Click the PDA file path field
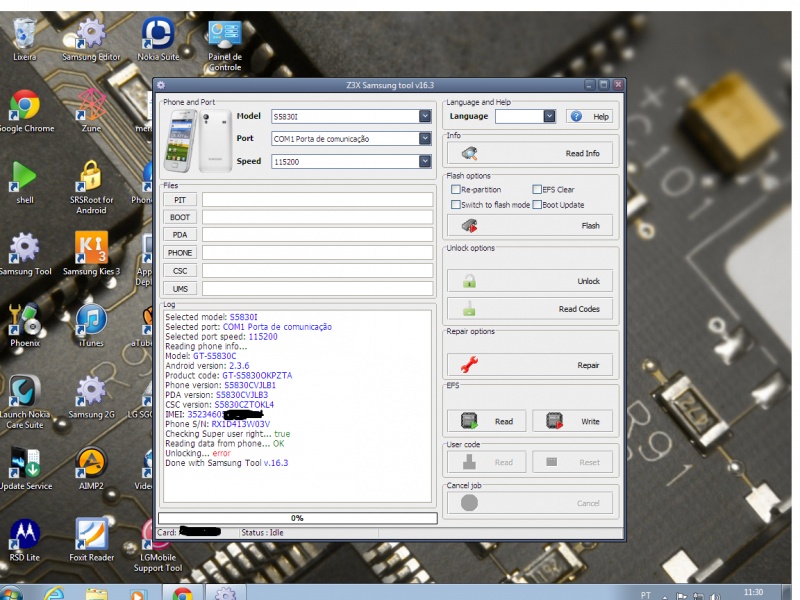Image resolution: width=800 pixels, height=600 pixels. coord(317,235)
